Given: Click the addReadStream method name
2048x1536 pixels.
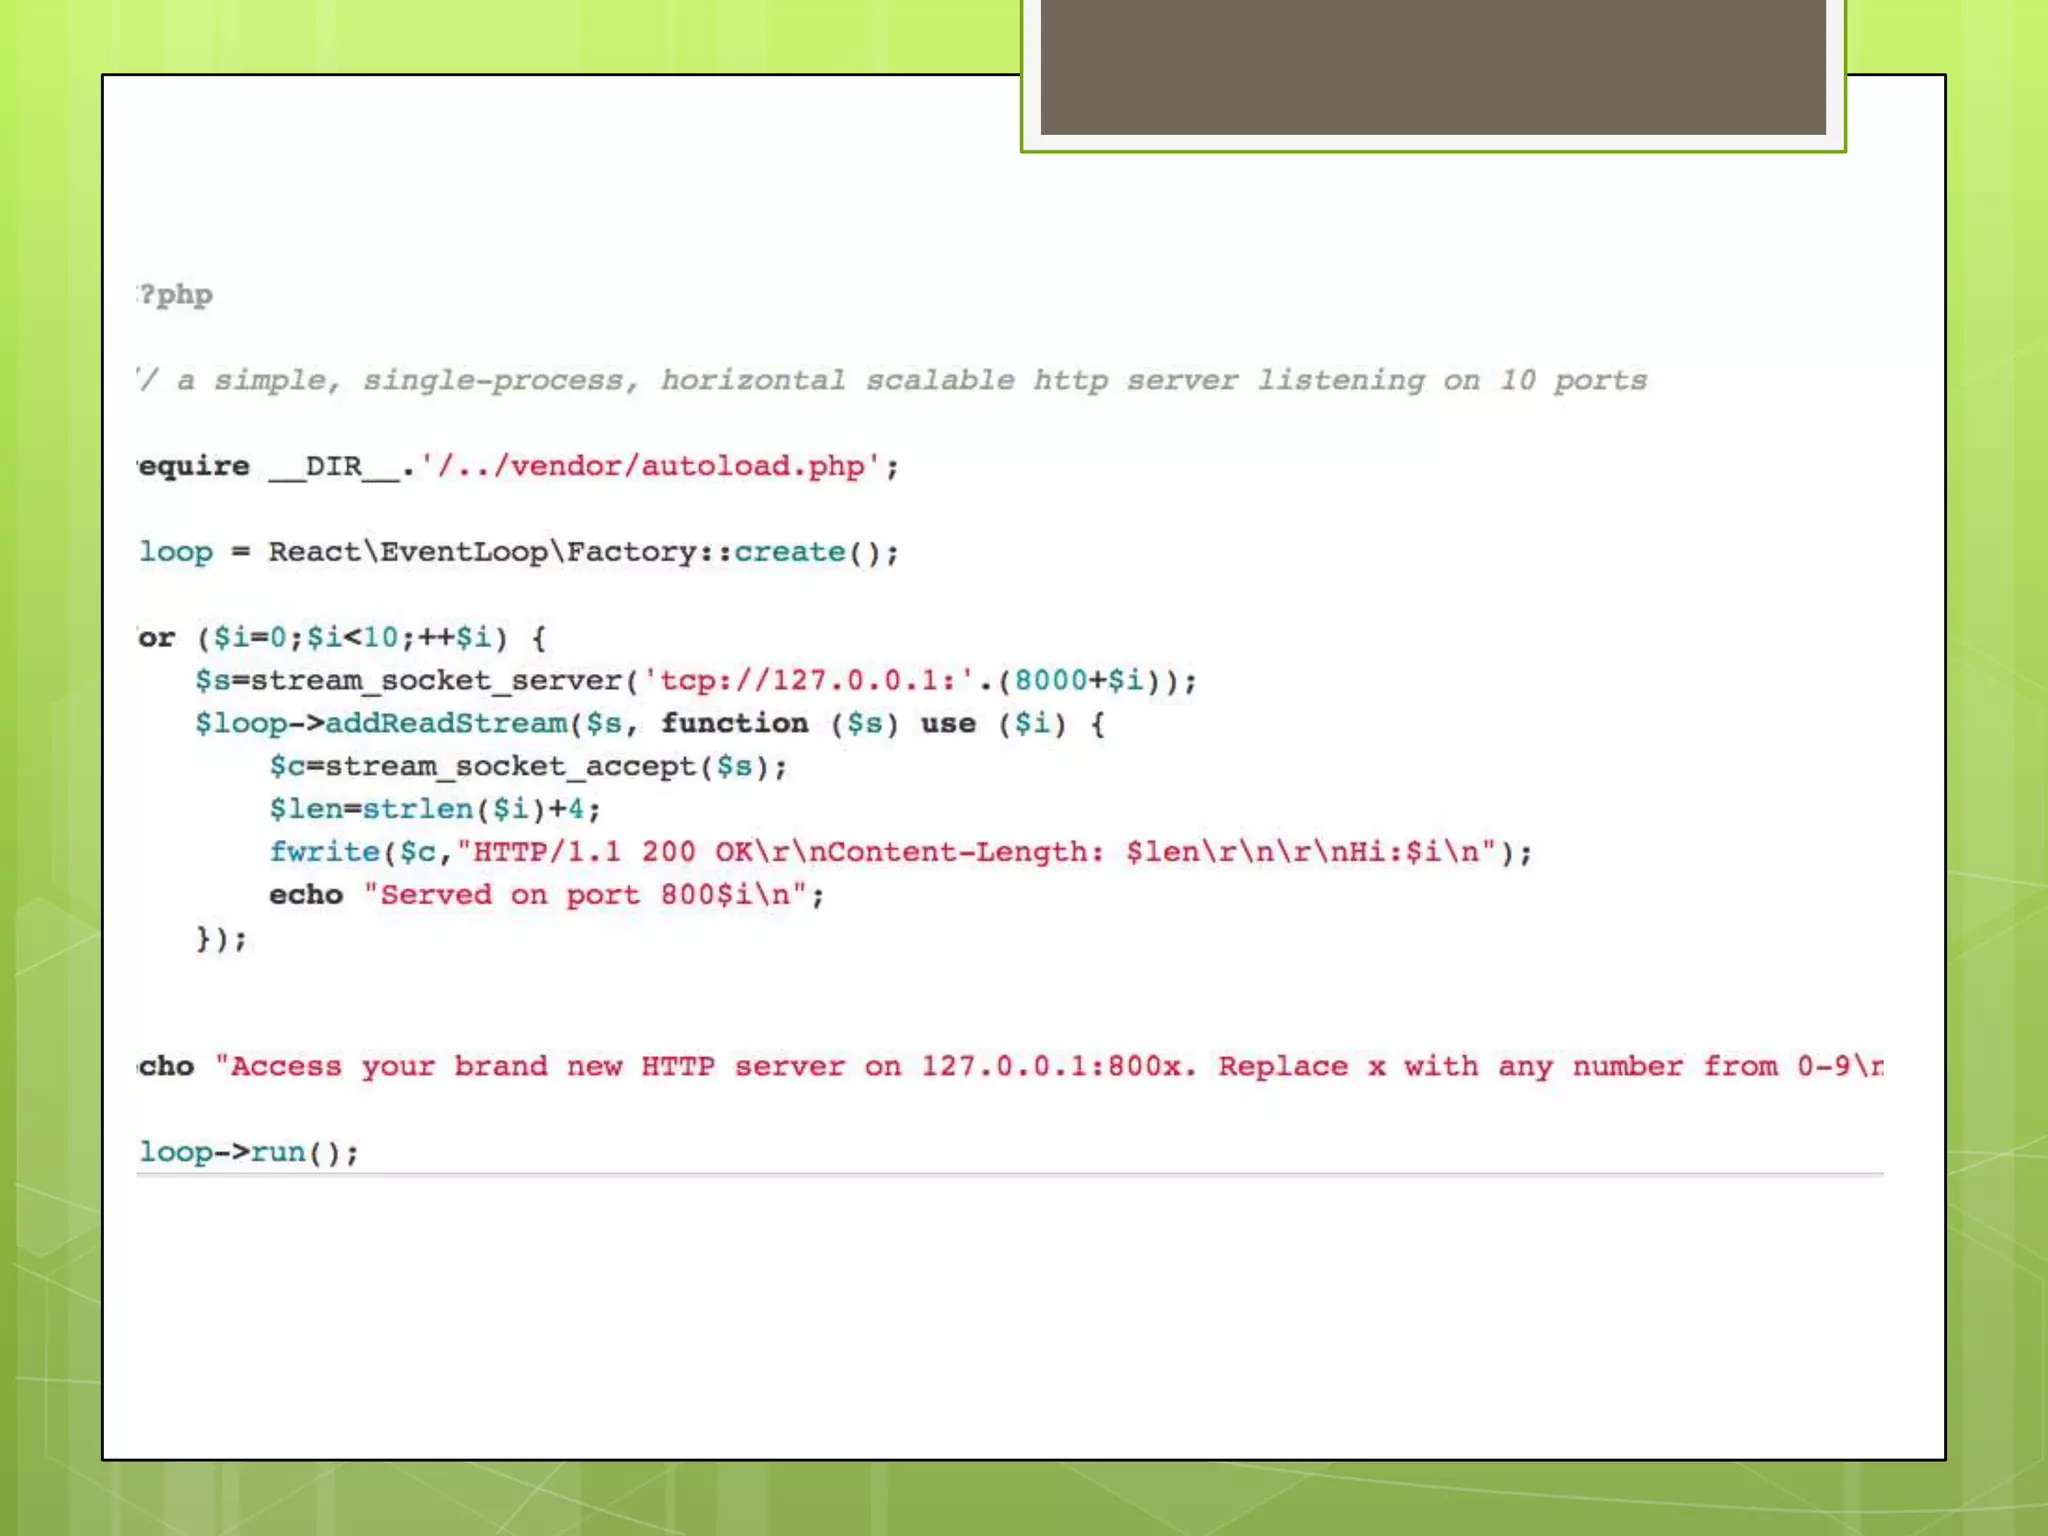Looking at the screenshot, I should click(x=446, y=723).
